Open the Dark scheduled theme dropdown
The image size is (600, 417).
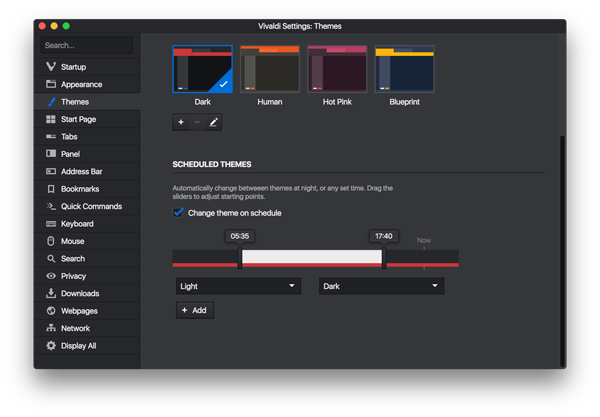point(382,286)
